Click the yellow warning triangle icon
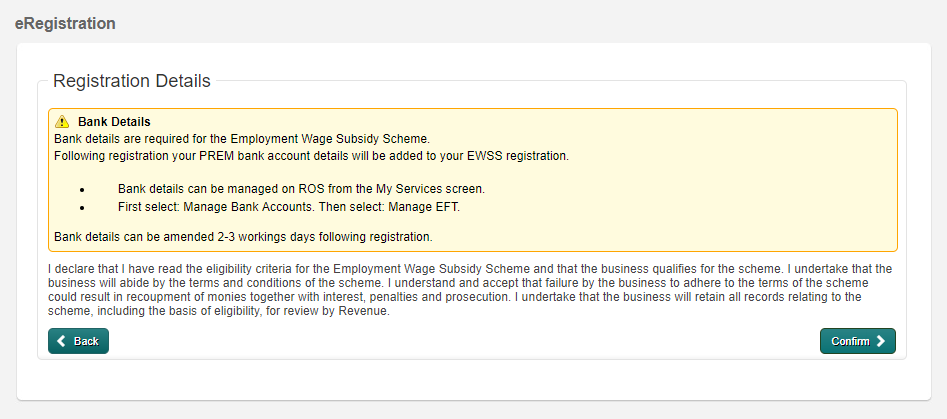This screenshot has width=947, height=419. 62,122
